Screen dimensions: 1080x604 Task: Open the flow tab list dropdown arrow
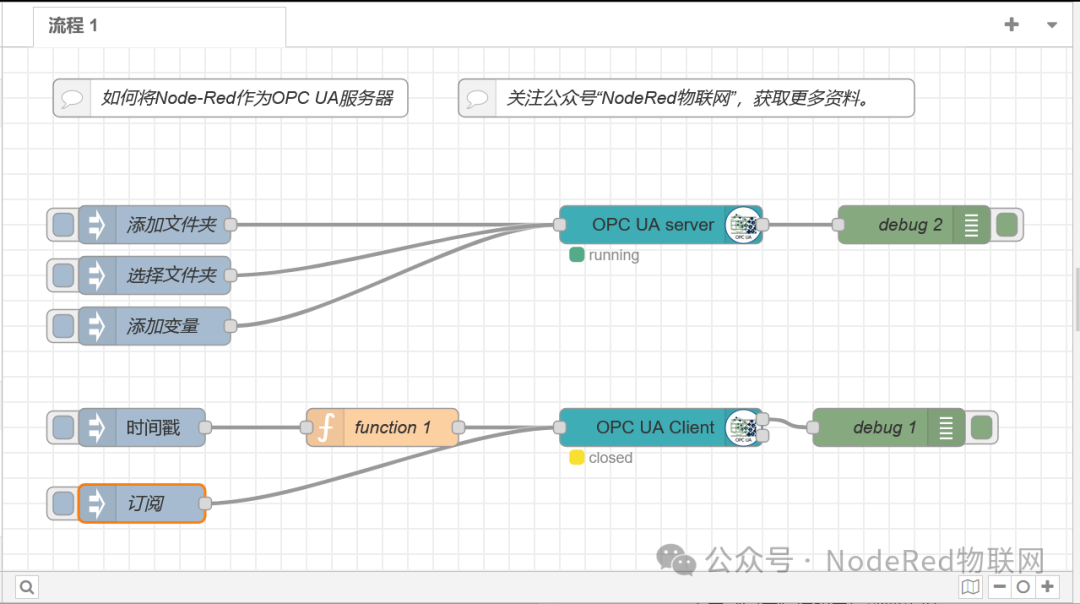(1052, 25)
